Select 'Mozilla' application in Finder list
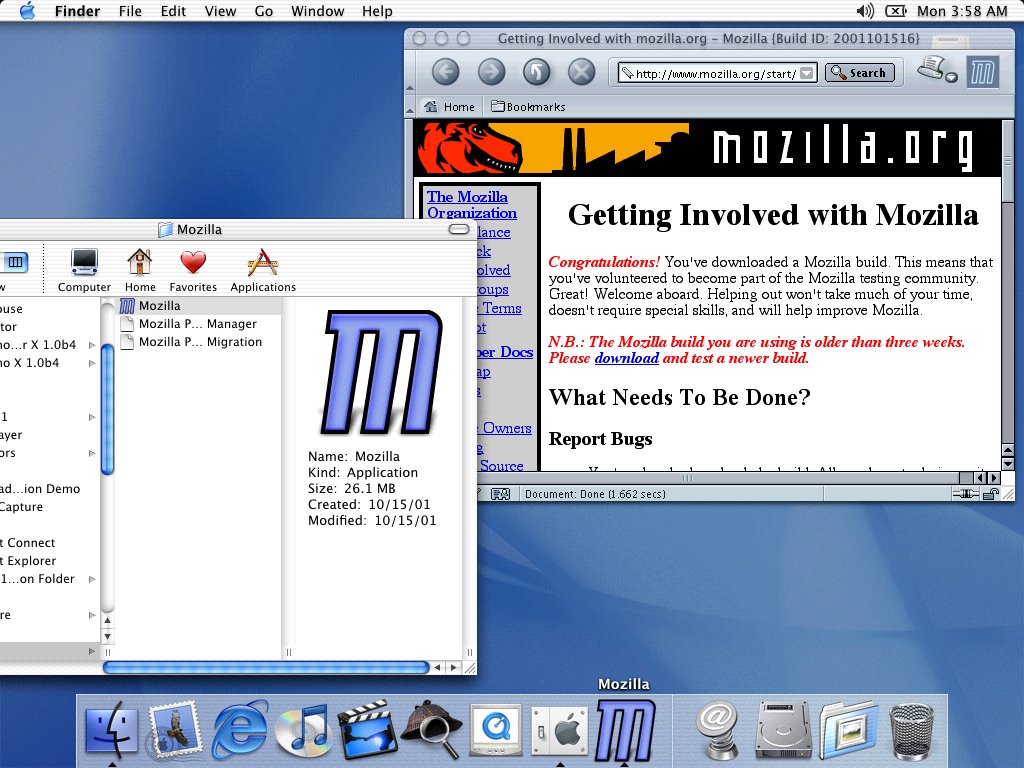 199,306
